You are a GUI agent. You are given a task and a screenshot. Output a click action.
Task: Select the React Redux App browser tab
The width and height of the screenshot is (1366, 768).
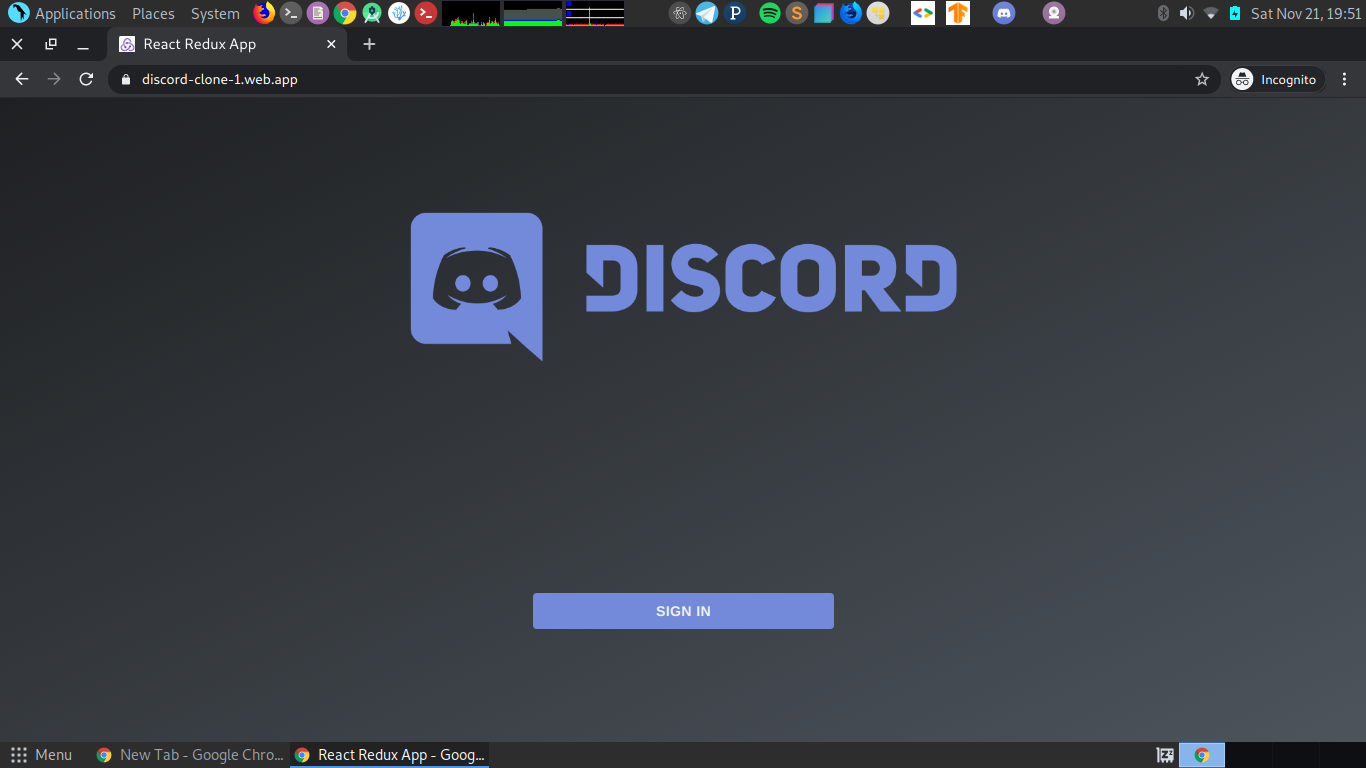pos(227,44)
